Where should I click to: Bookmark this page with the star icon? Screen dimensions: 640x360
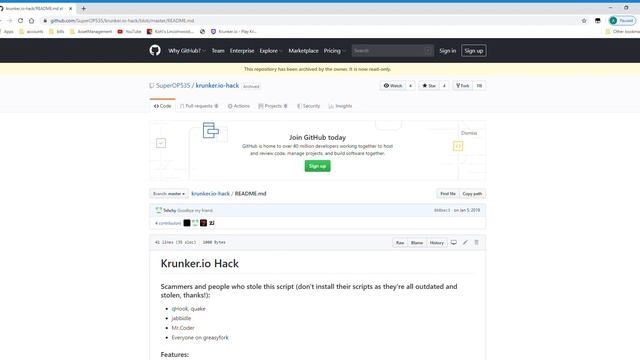click(584, 20)
